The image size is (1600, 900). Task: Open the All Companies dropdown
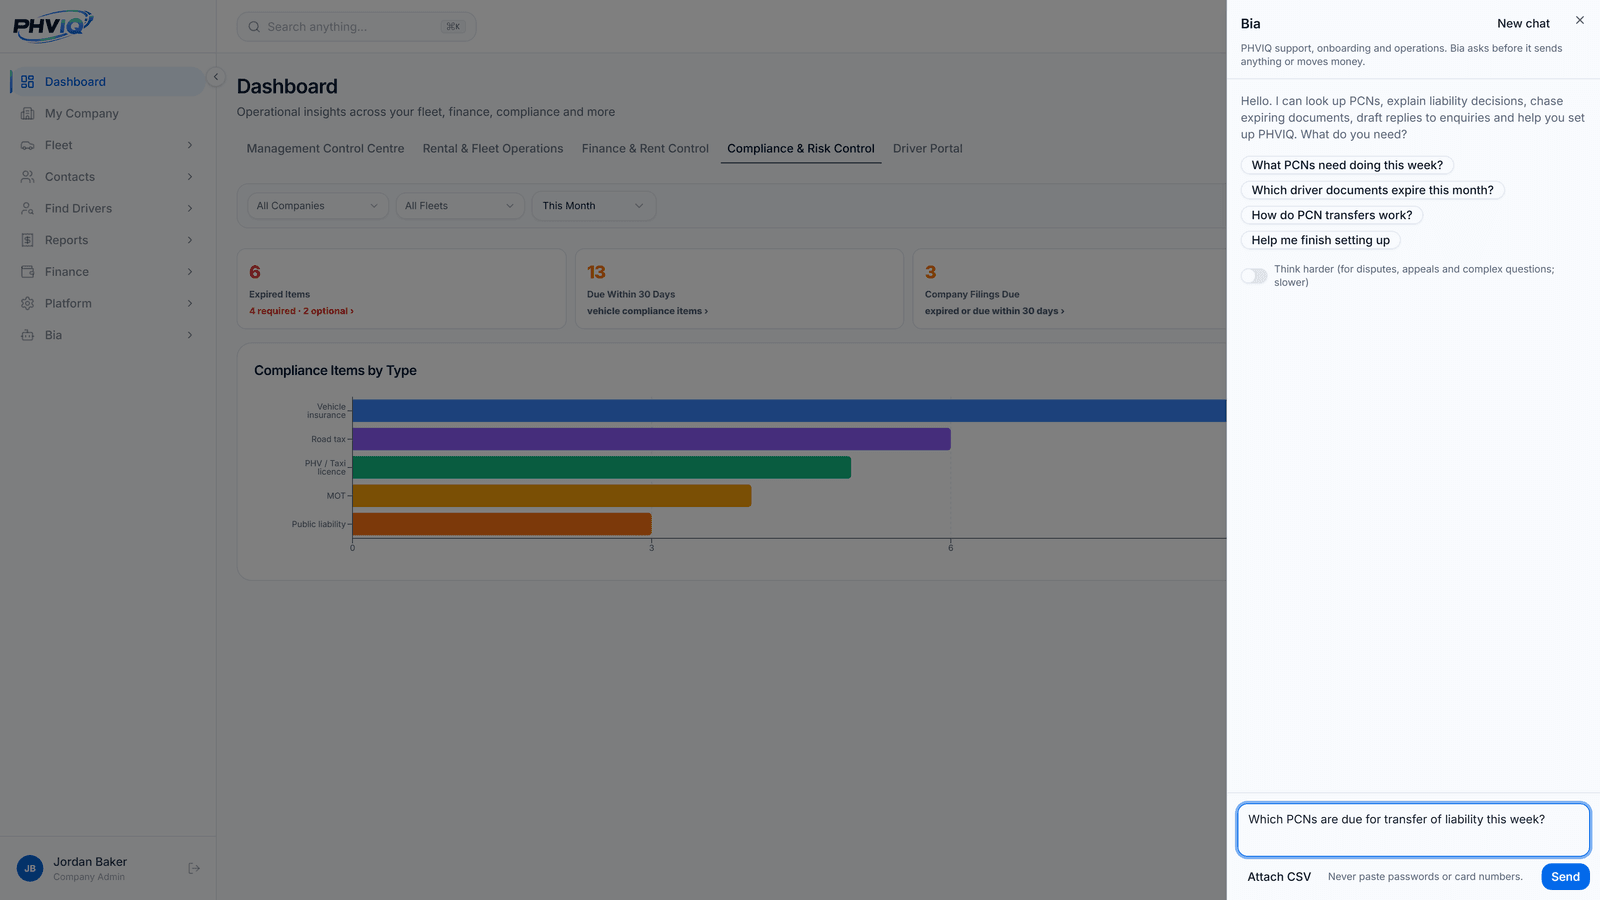317,206
